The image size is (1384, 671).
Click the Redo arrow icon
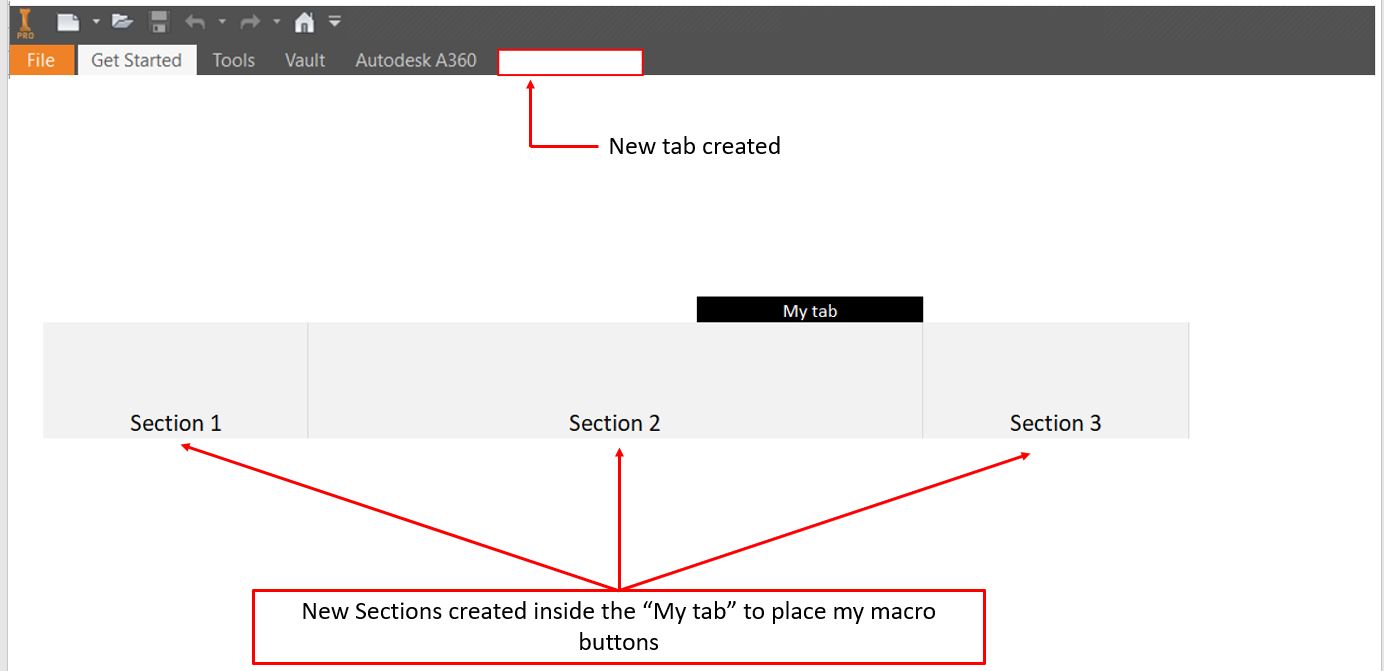pos(250,21)
